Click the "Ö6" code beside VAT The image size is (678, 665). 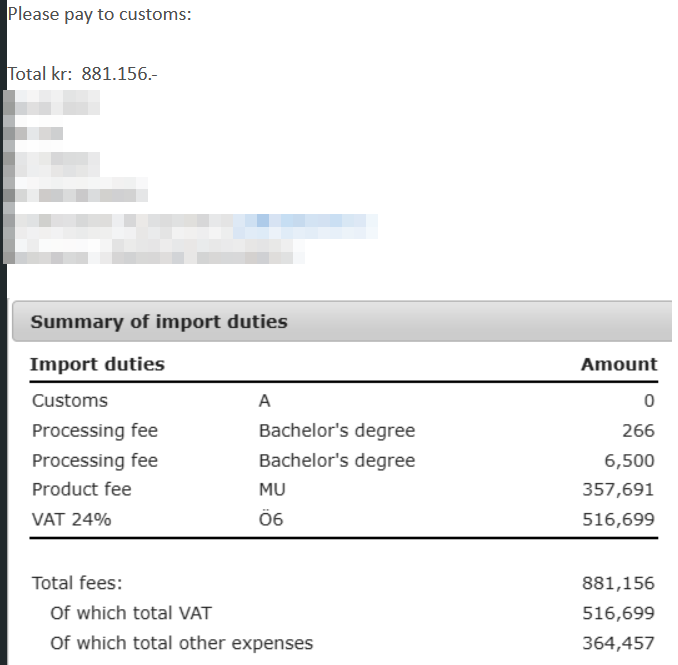(x=271, y=519)
